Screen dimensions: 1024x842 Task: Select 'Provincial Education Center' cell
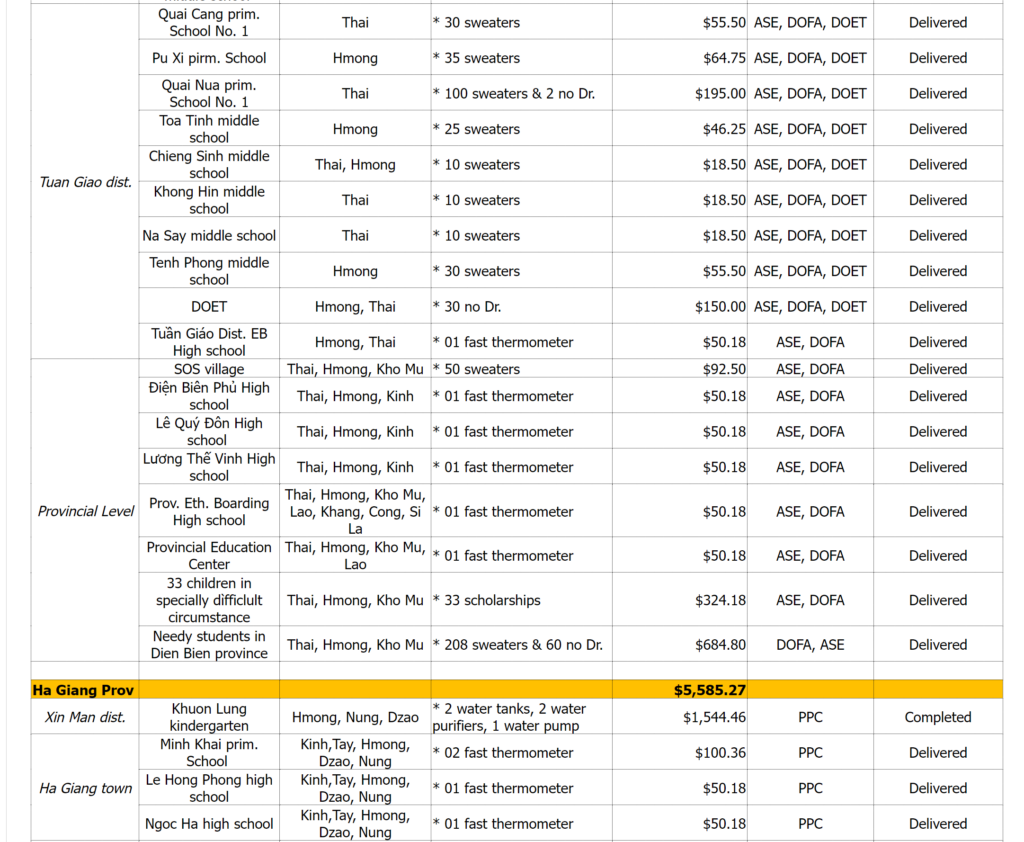pyautogui.click(x=209, y=555)
